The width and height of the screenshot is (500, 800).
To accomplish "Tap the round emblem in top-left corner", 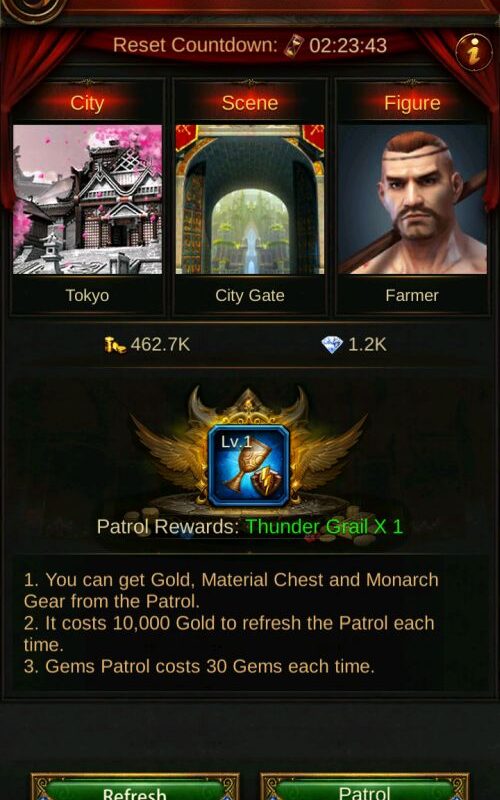I will [x=34, y=8].
